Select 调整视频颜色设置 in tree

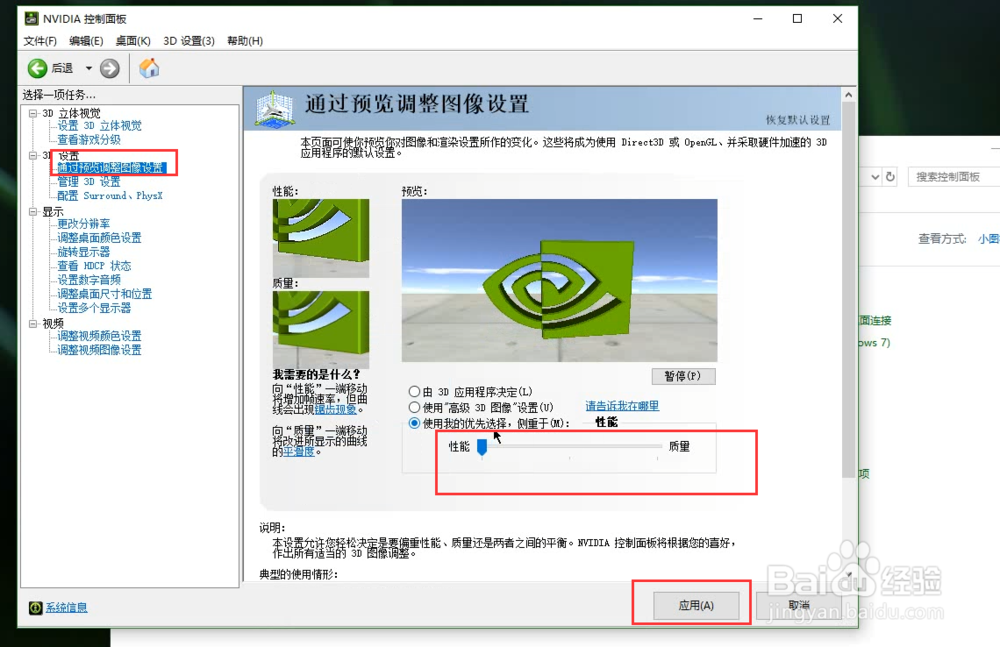click(99, 336)
